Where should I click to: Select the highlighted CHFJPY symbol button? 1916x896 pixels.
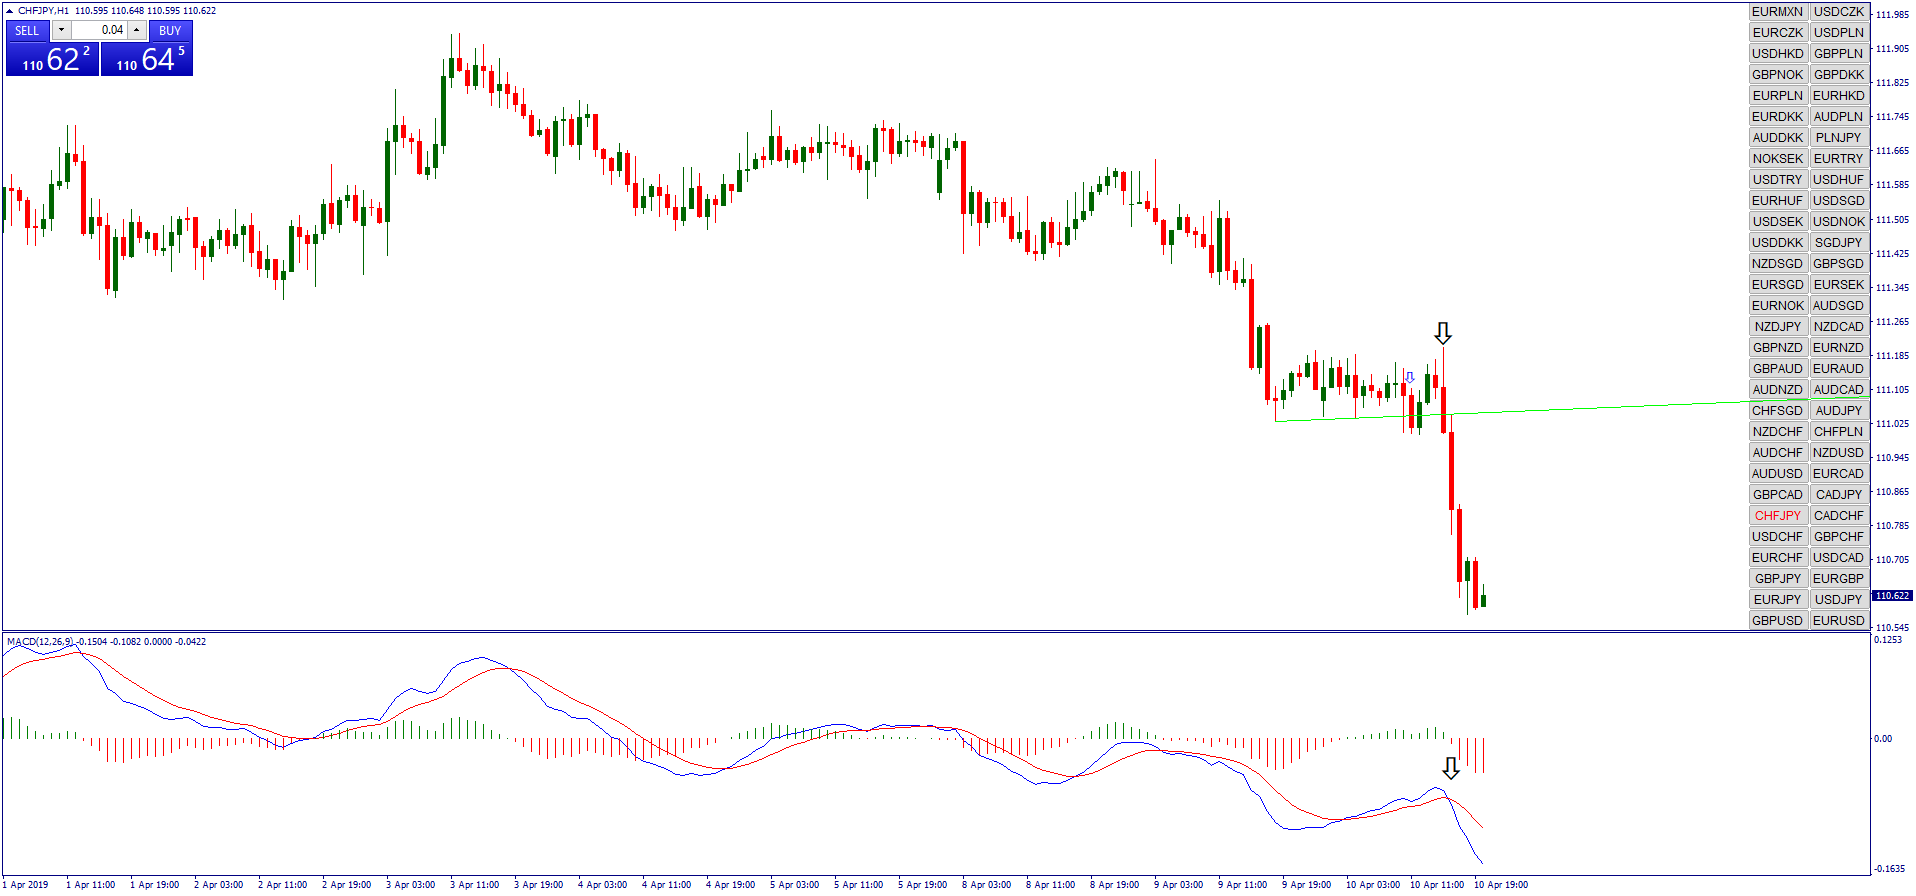pyautogui.click(x=1777, y=515)
